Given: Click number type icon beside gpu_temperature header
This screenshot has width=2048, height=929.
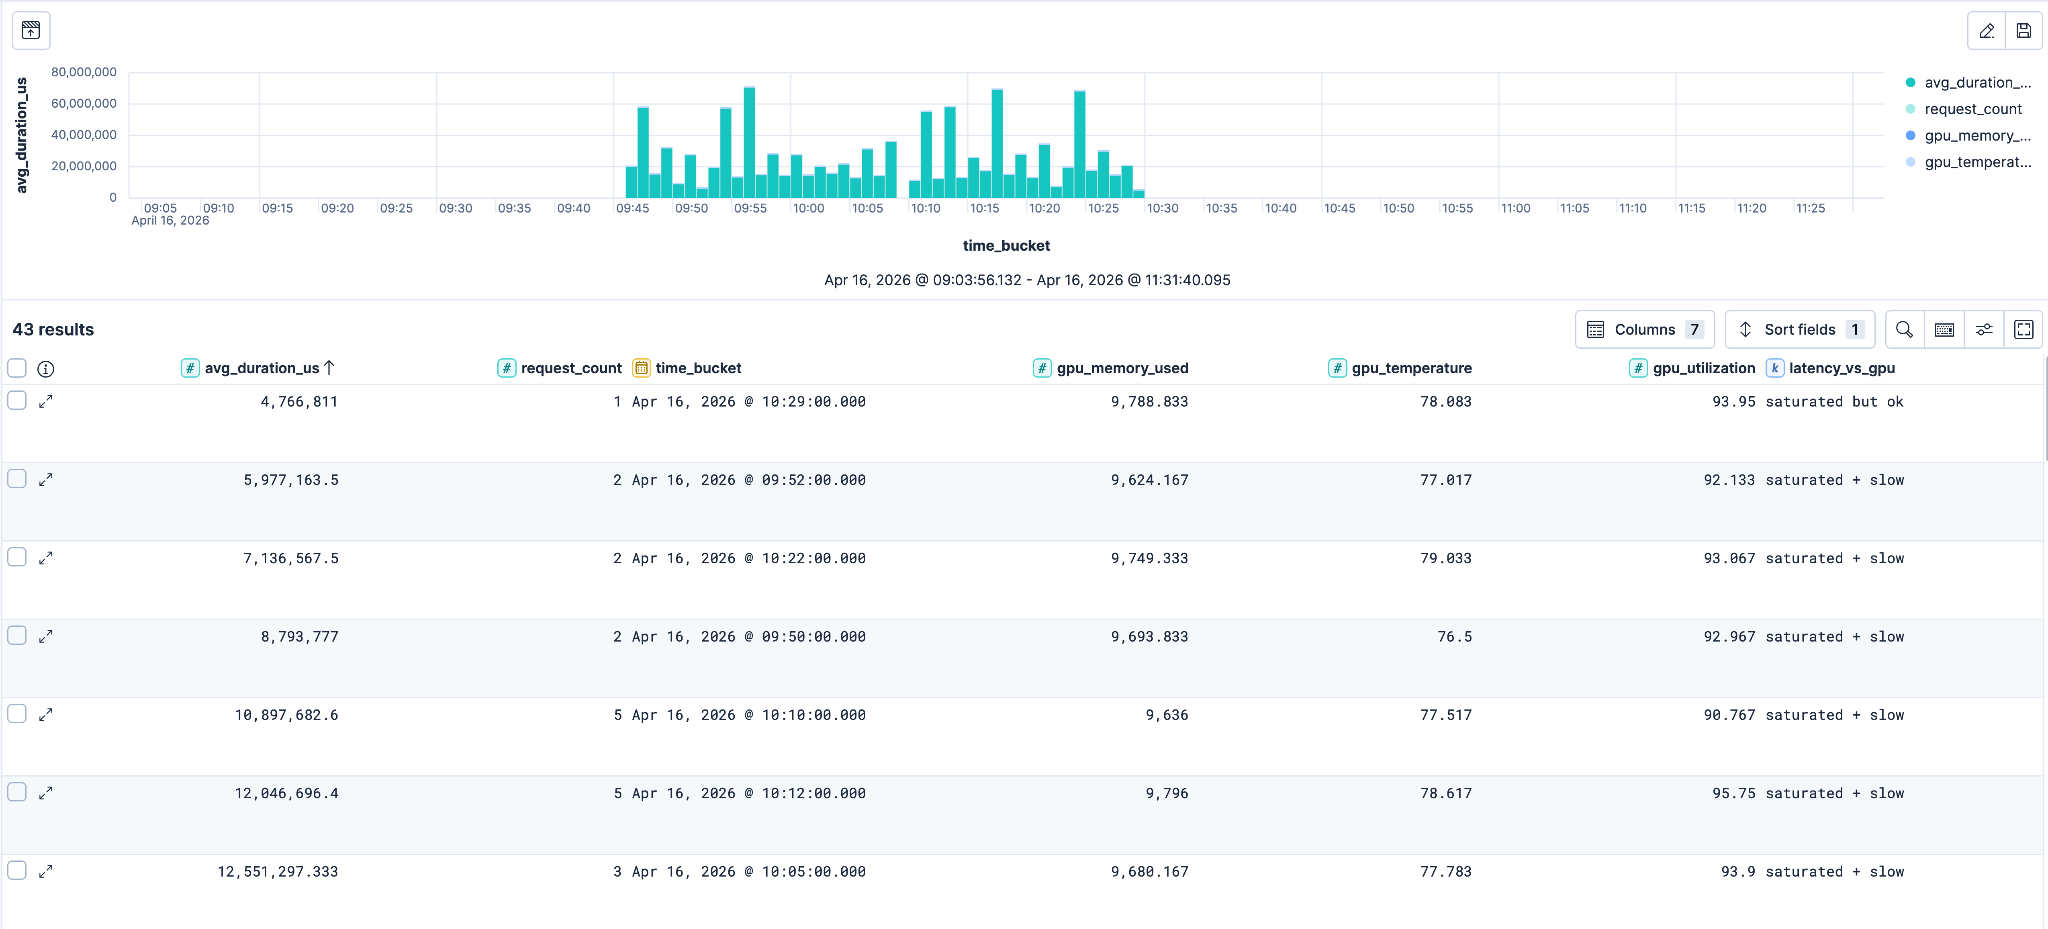Looking at the screenshot, I should click(x=1337, y=368).
